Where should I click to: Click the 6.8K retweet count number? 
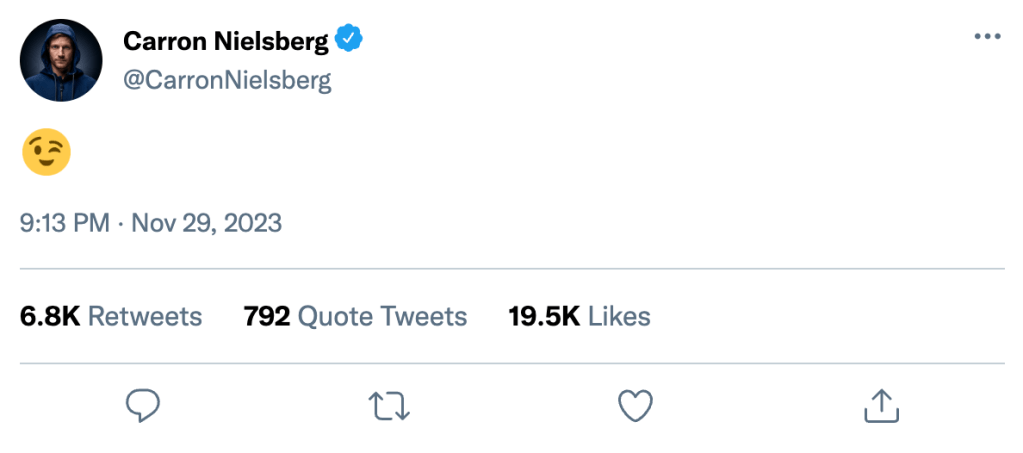(49, 317)
